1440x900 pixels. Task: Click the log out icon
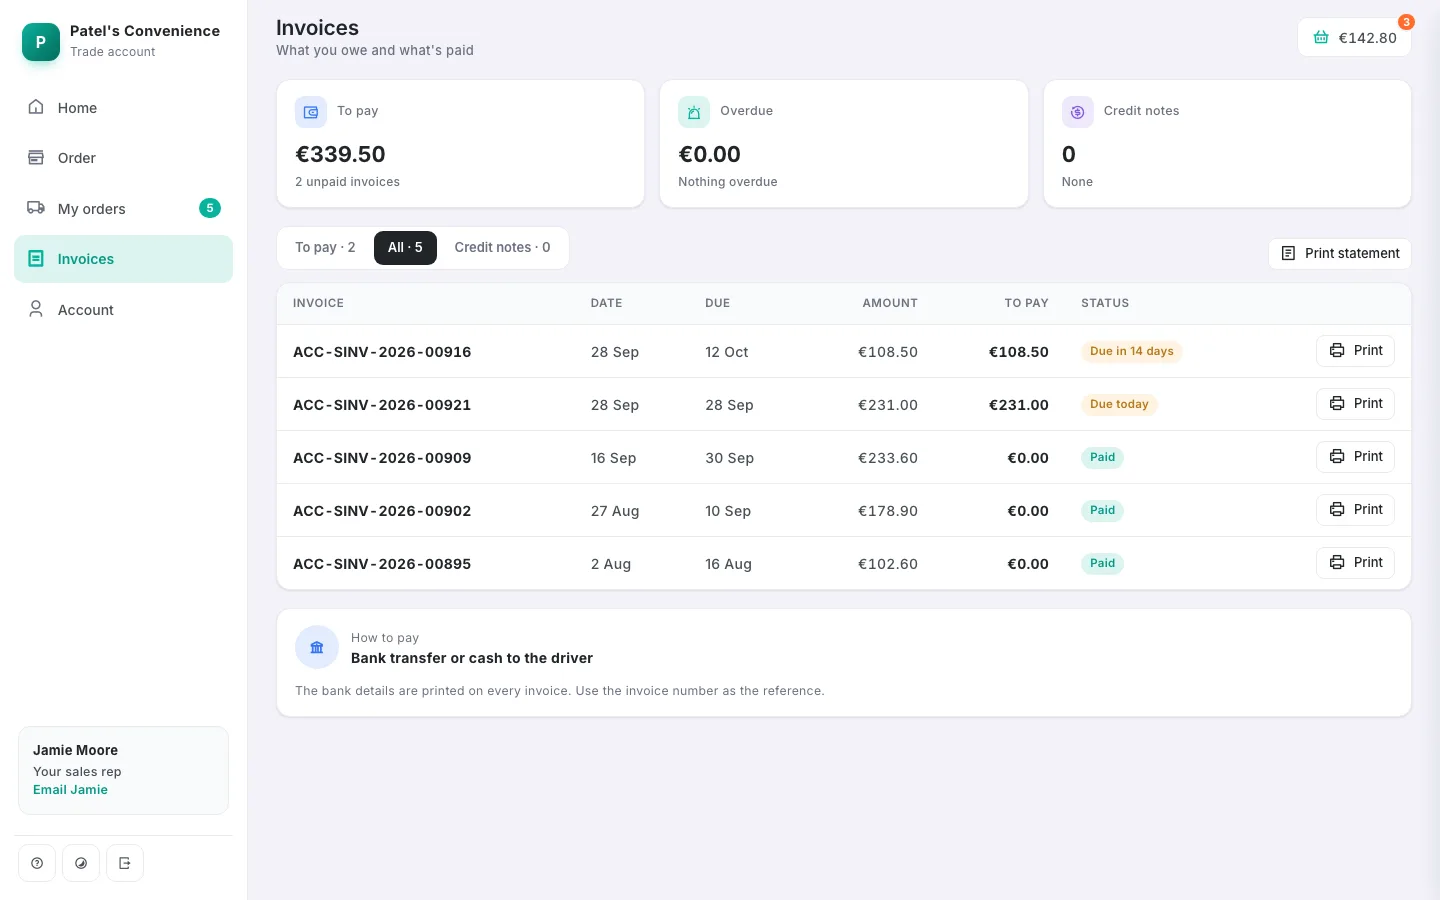point(125,863)
